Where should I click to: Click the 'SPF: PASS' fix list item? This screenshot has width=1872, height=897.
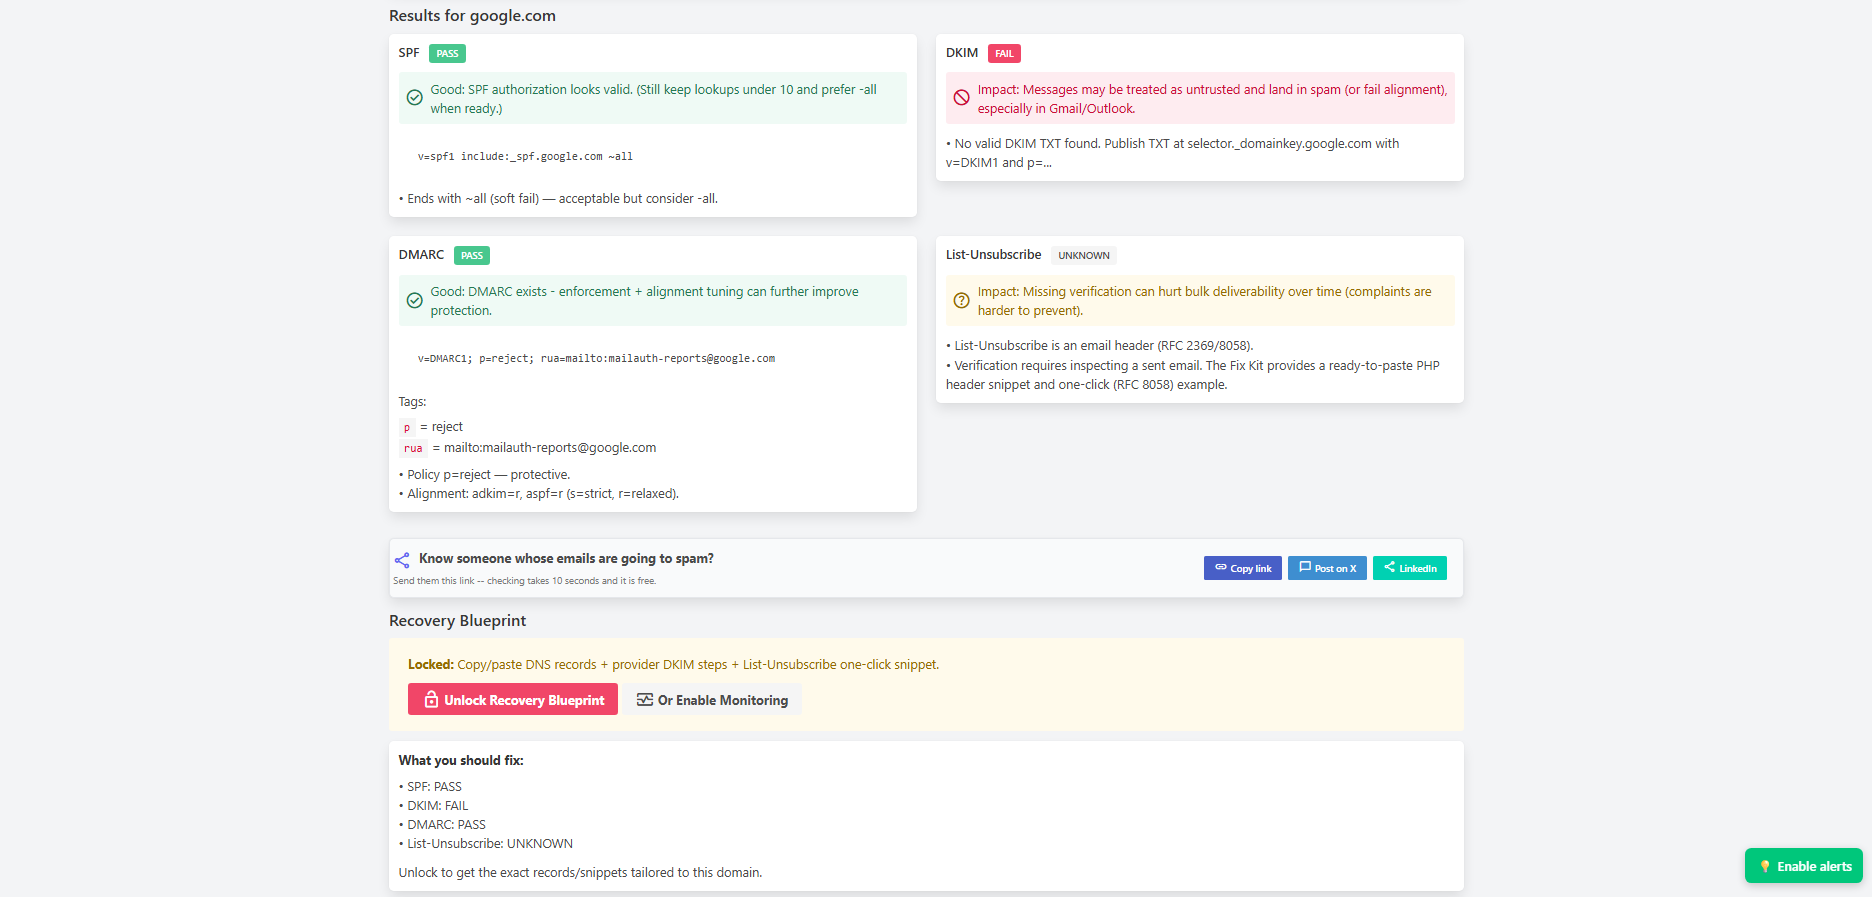click(x=431, y=787)
